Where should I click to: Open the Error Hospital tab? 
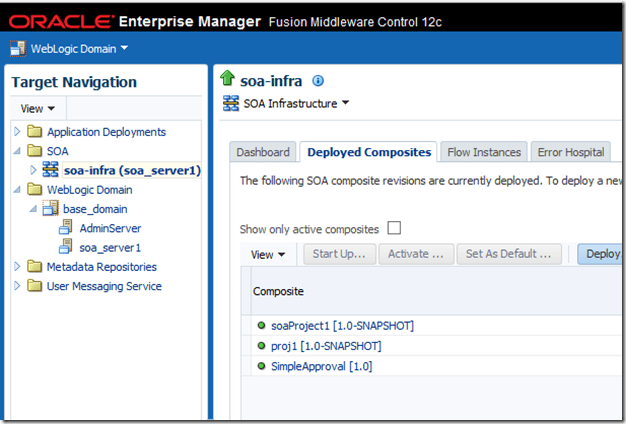click(x=571, y=152)
